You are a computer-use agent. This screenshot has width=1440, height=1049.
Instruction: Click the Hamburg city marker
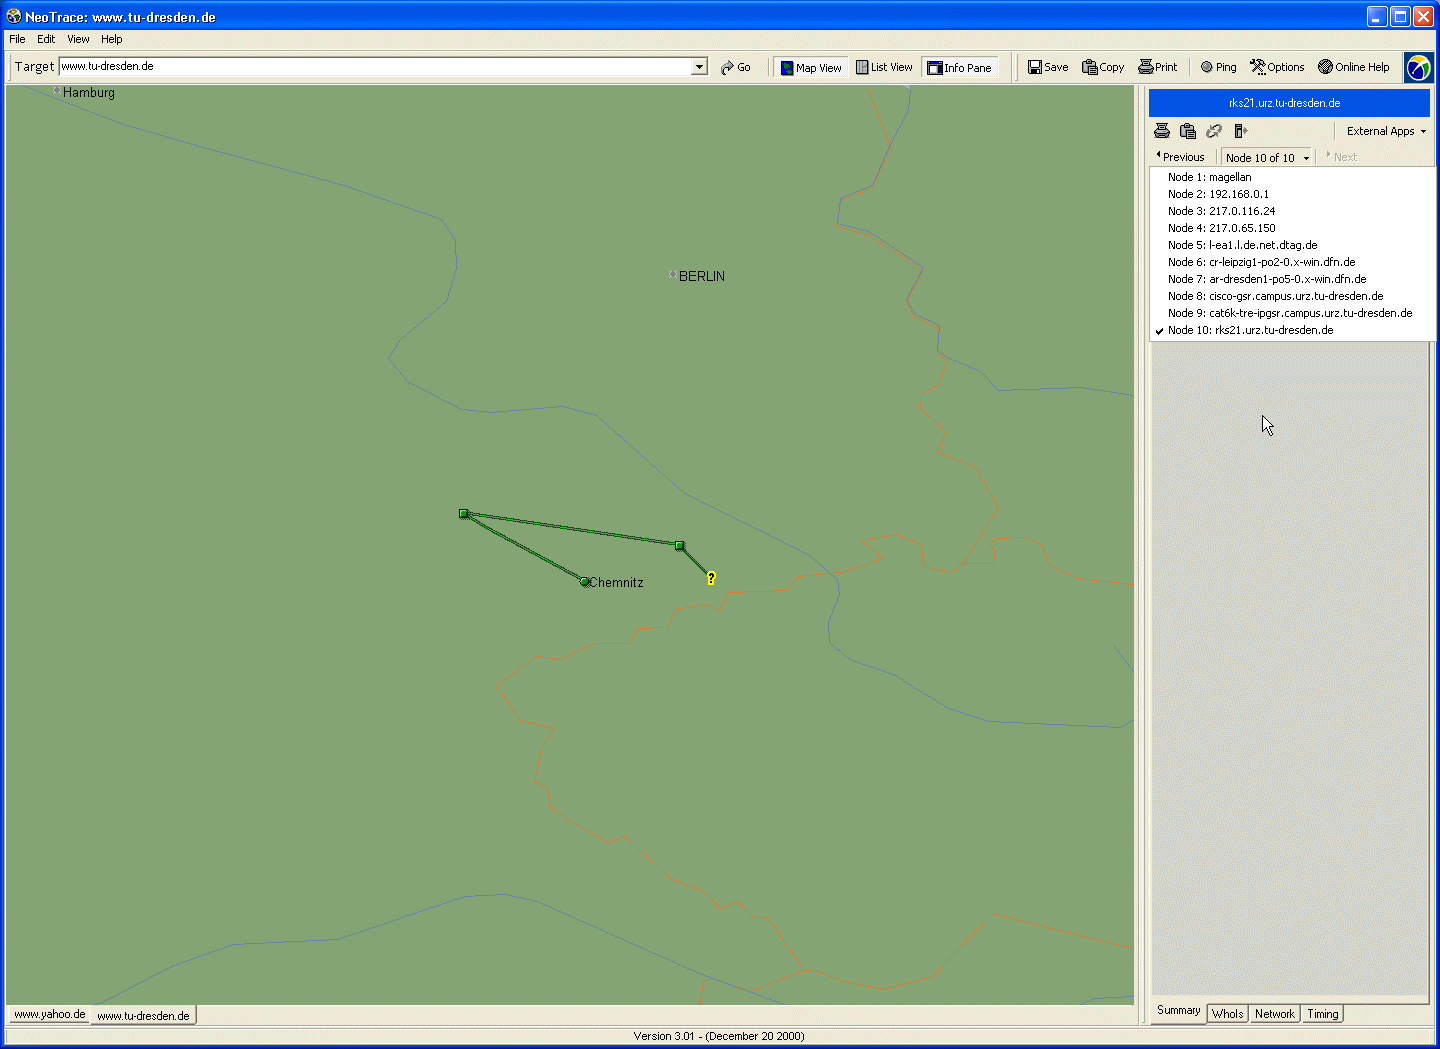[x=57, y=91]
